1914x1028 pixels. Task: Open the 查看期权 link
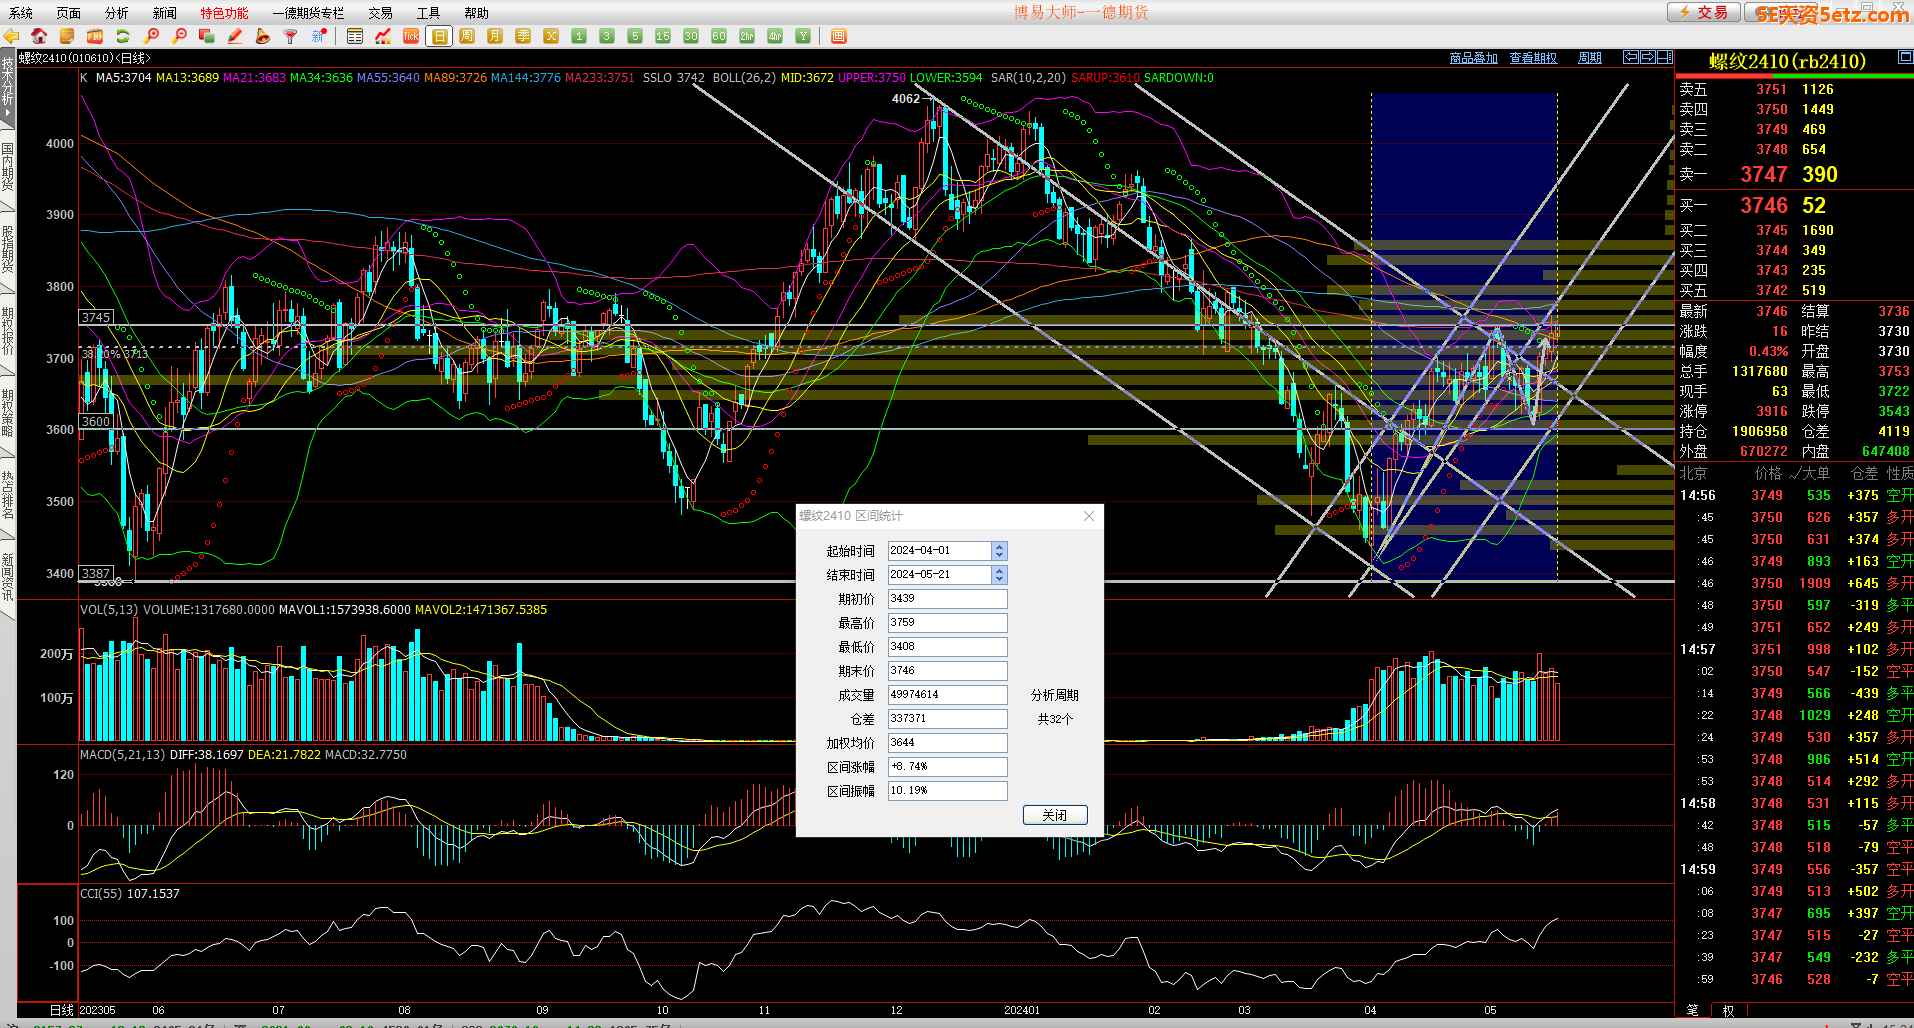tap(1534, 58)
